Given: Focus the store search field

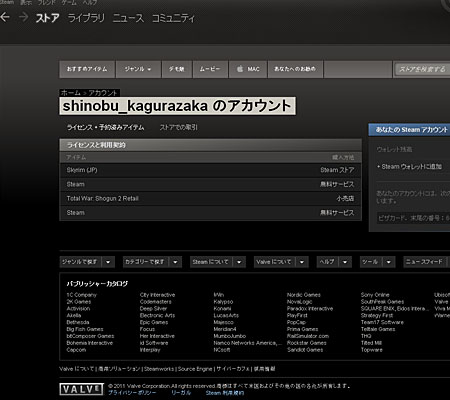Looking at the screenshot, I should click(x=422, y=69).
